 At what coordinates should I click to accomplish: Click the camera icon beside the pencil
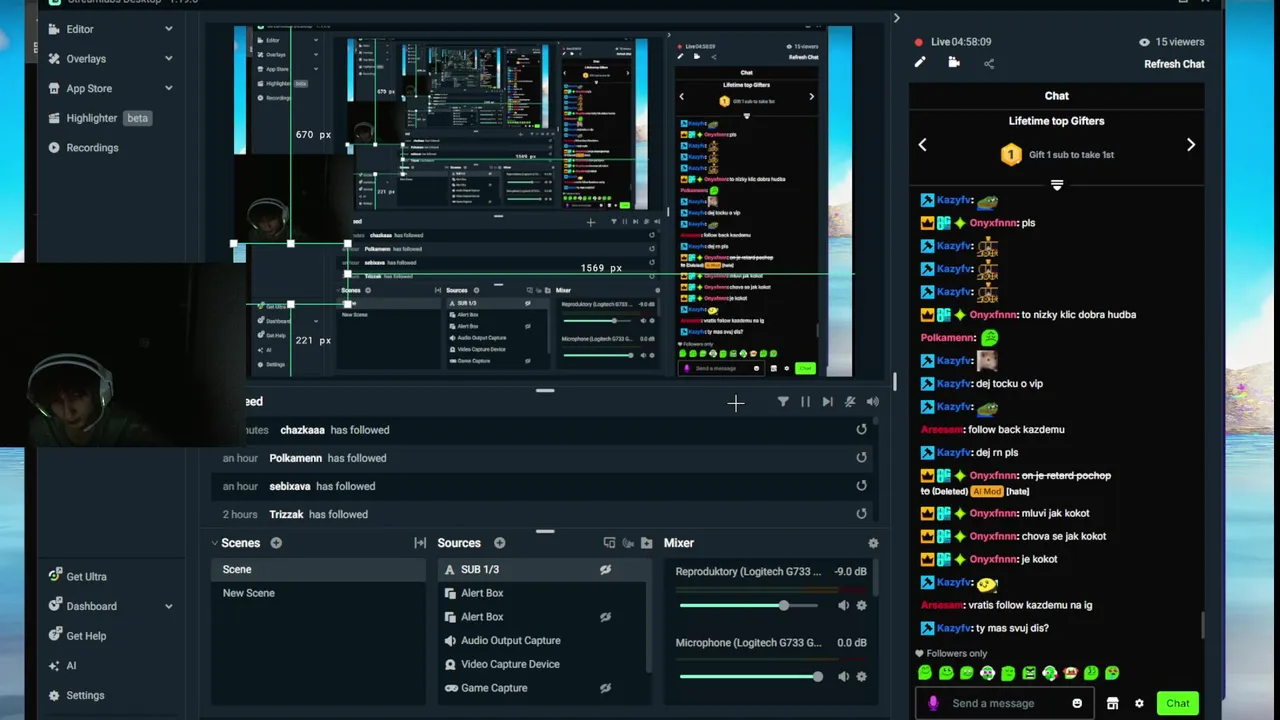point(954,62)
